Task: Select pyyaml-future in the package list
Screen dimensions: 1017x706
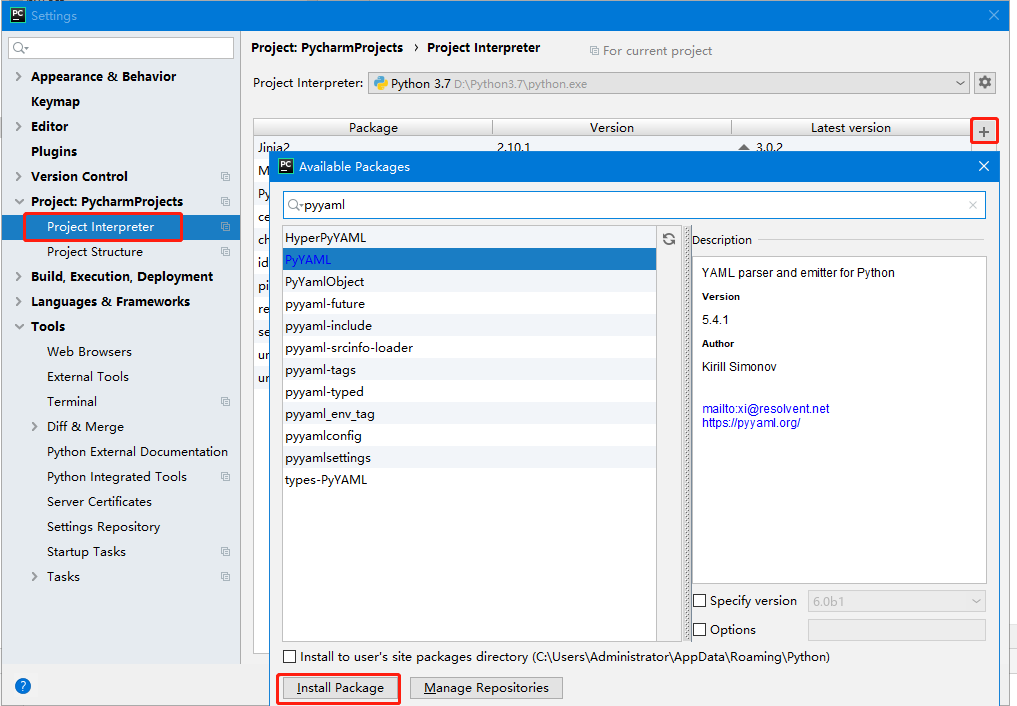Action: (470, 304)
